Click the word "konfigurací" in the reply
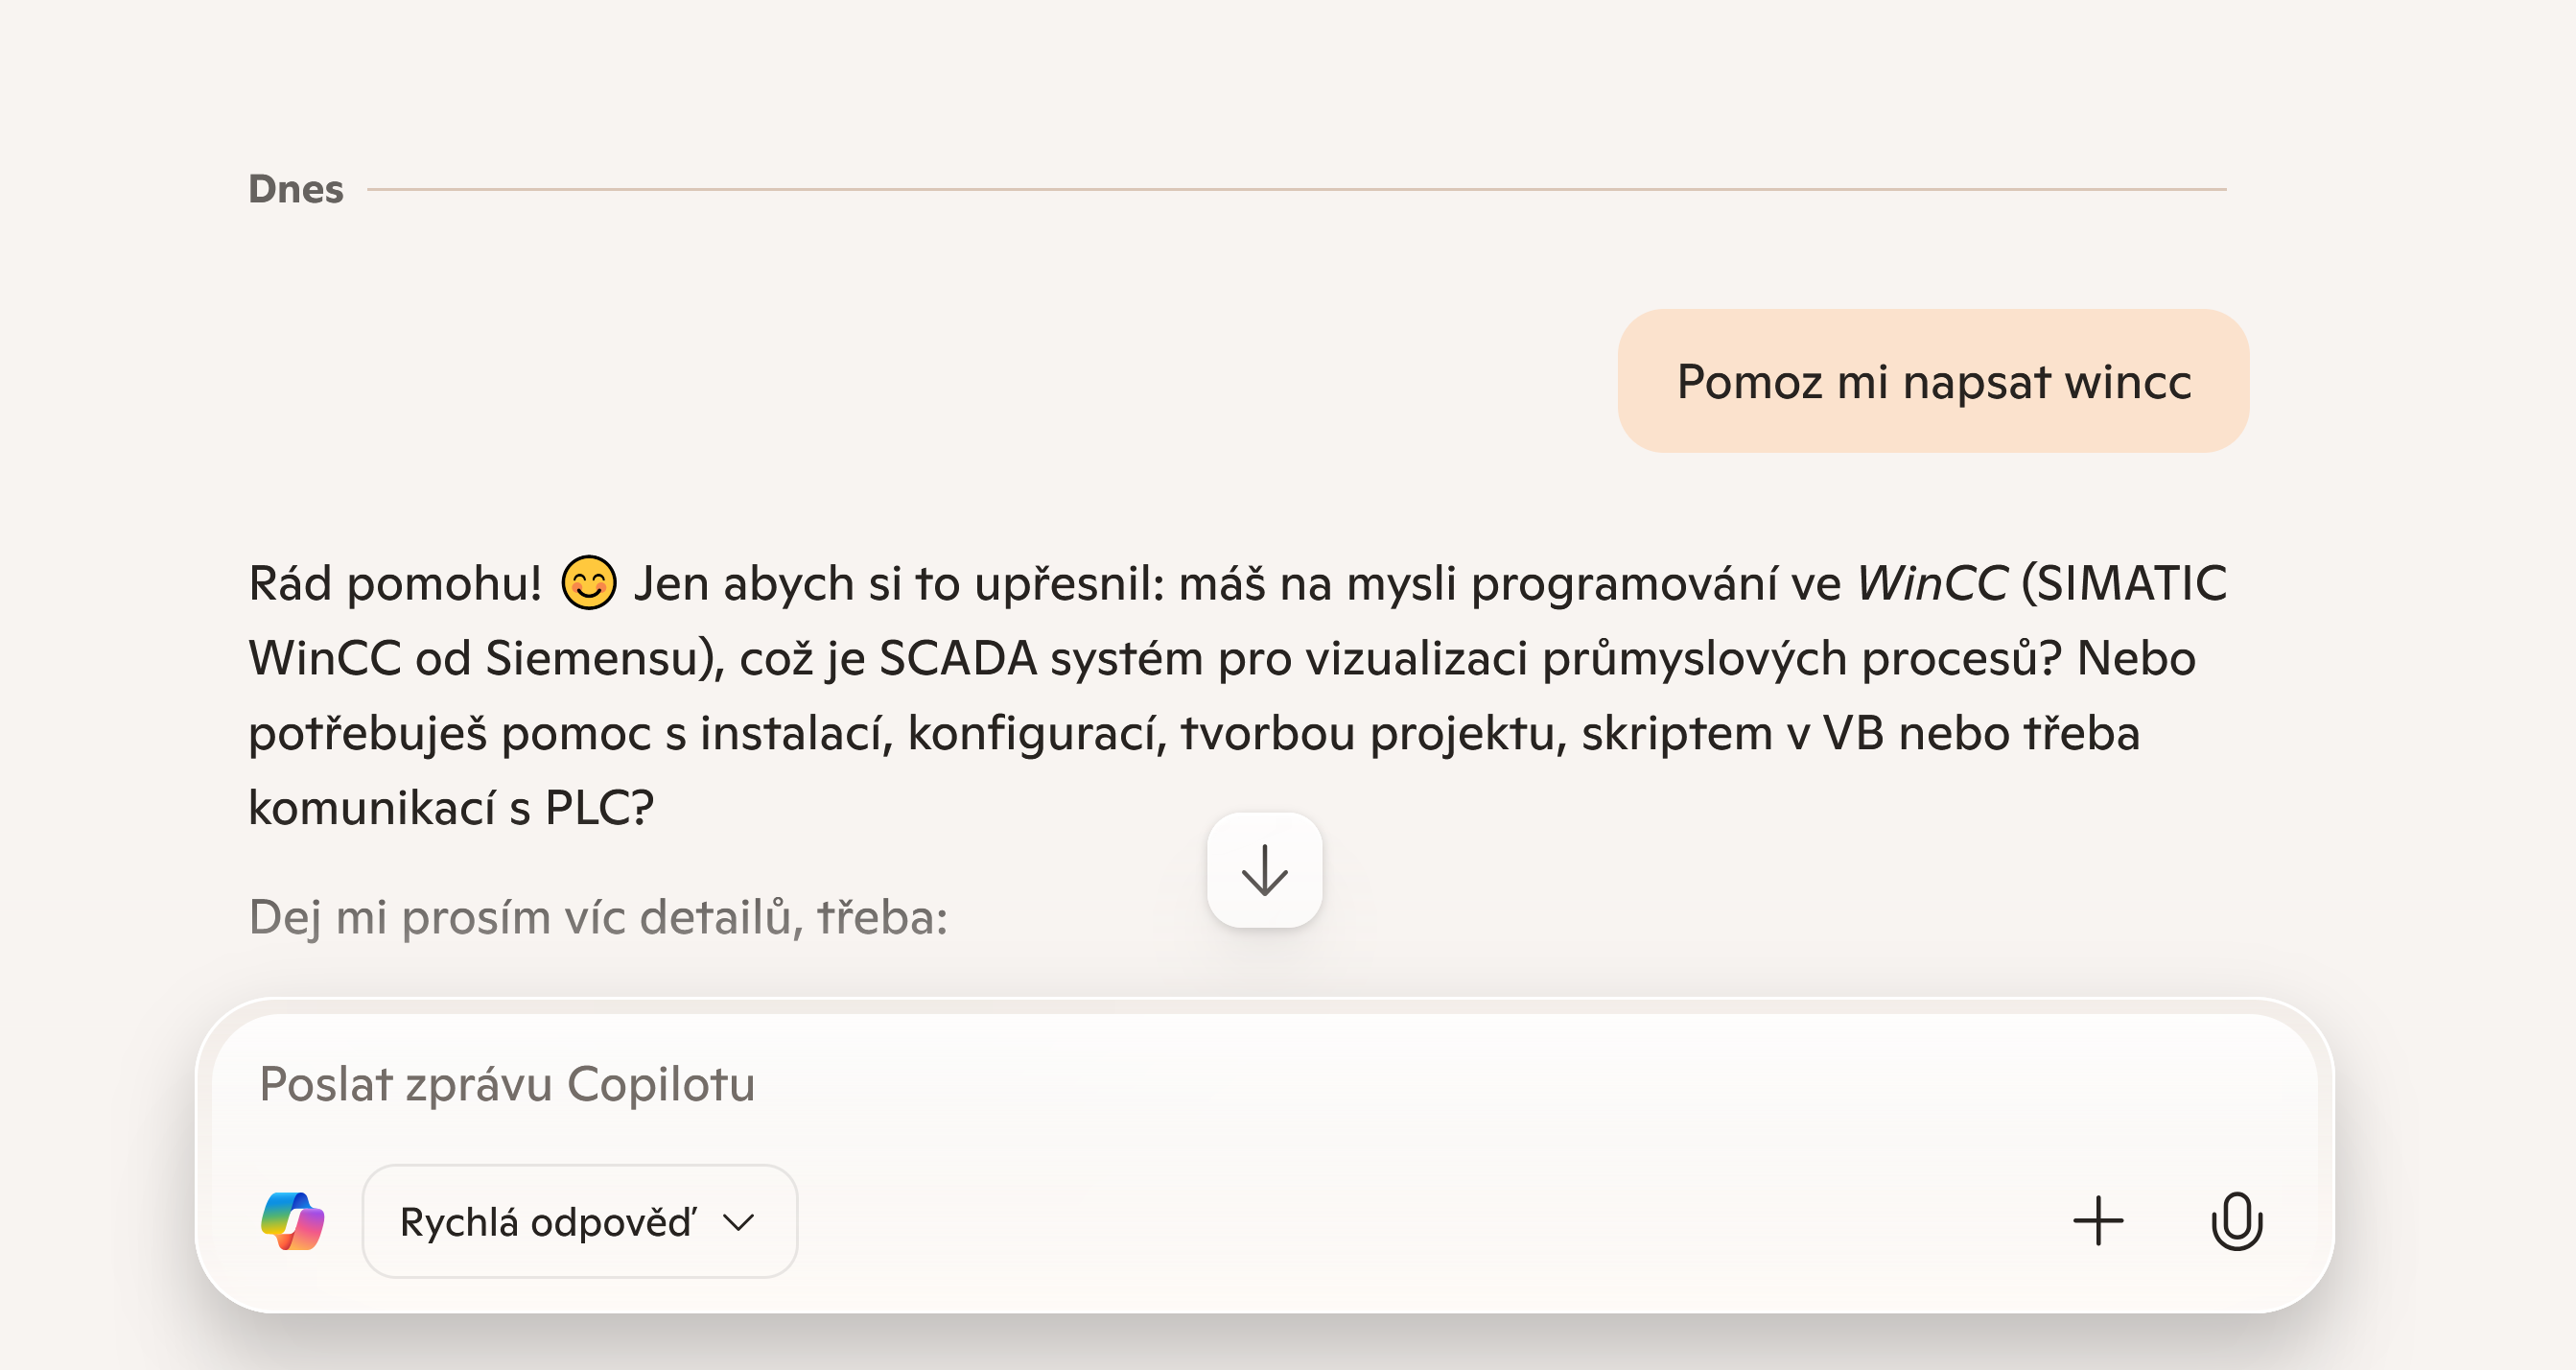The height and width of the screenshot is (1370, 2576). pyautogui.click(x=1036, y=733)
